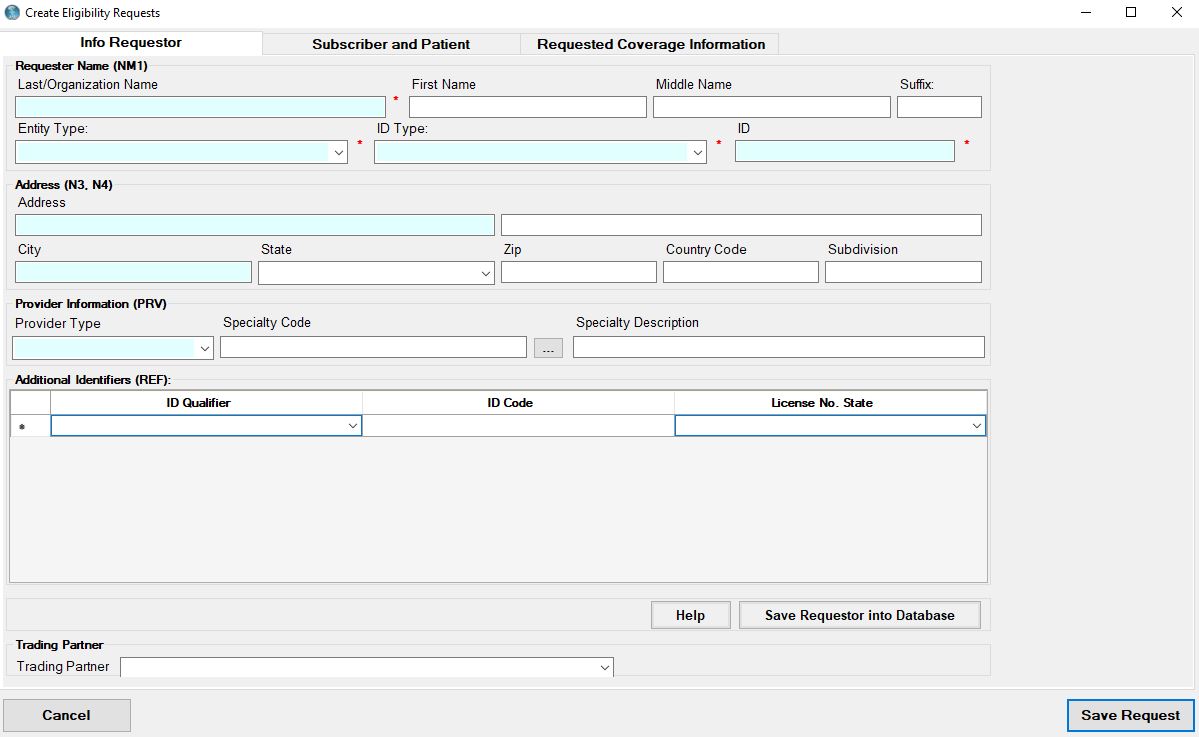Click the second Address line field

coord(741,225)
